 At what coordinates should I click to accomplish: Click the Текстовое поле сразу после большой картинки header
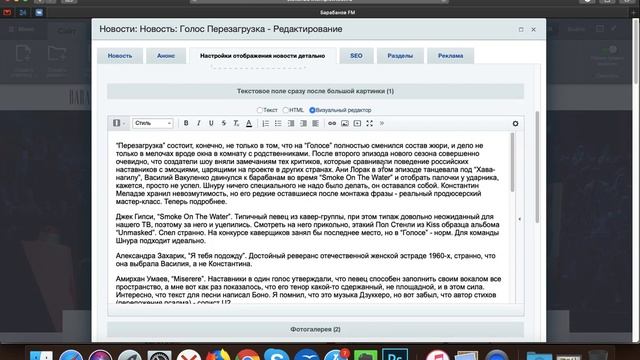pyautogui.click(x=315, y=91)
